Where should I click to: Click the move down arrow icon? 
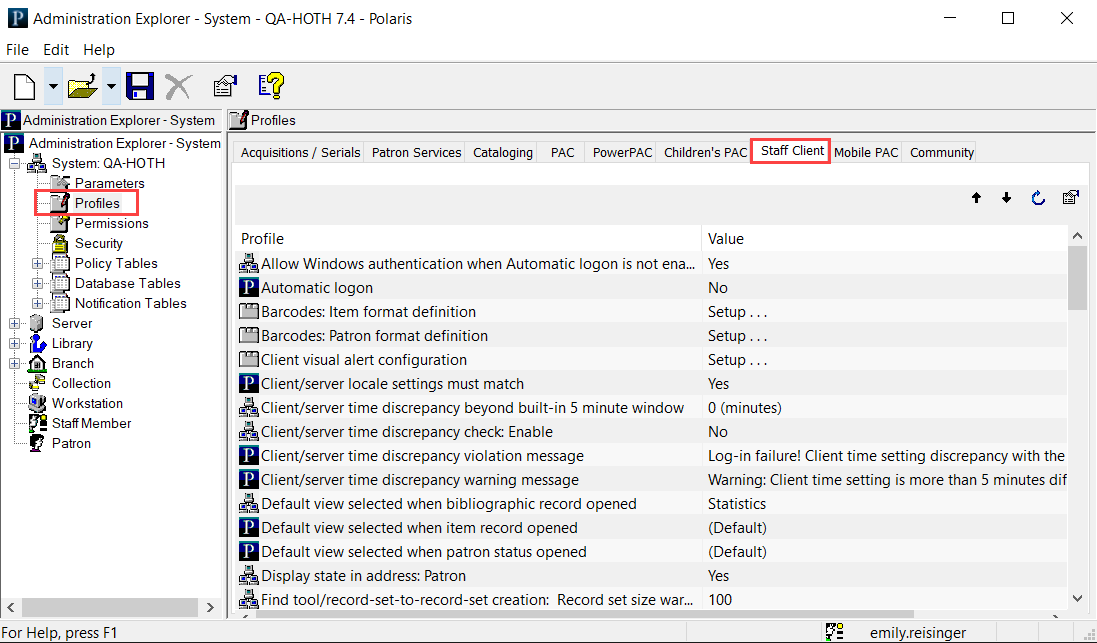click(1006, 198)
